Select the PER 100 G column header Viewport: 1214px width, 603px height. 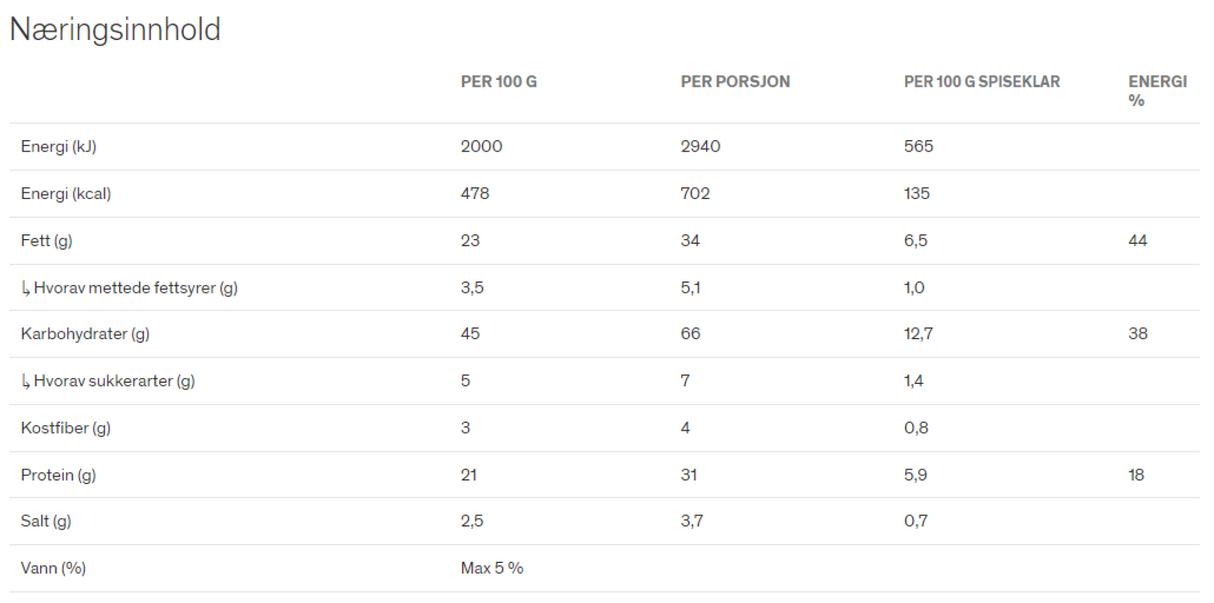coord(498,82)
